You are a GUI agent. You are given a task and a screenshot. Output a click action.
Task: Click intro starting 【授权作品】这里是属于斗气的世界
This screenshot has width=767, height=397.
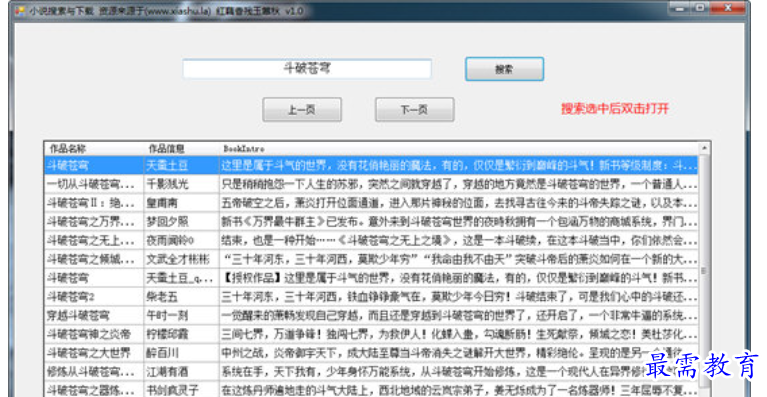[459, 278]
